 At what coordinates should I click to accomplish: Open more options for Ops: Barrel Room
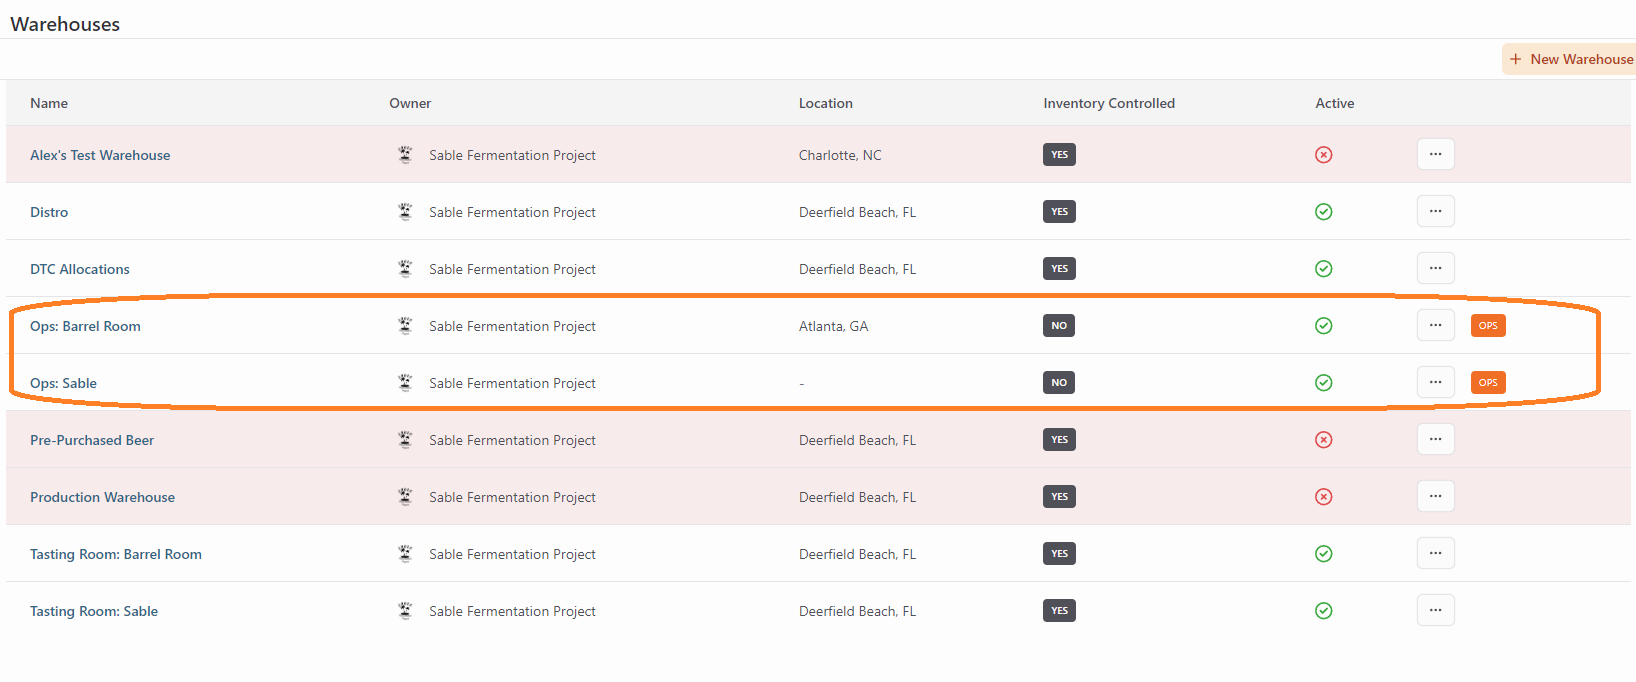[1435, 325]
